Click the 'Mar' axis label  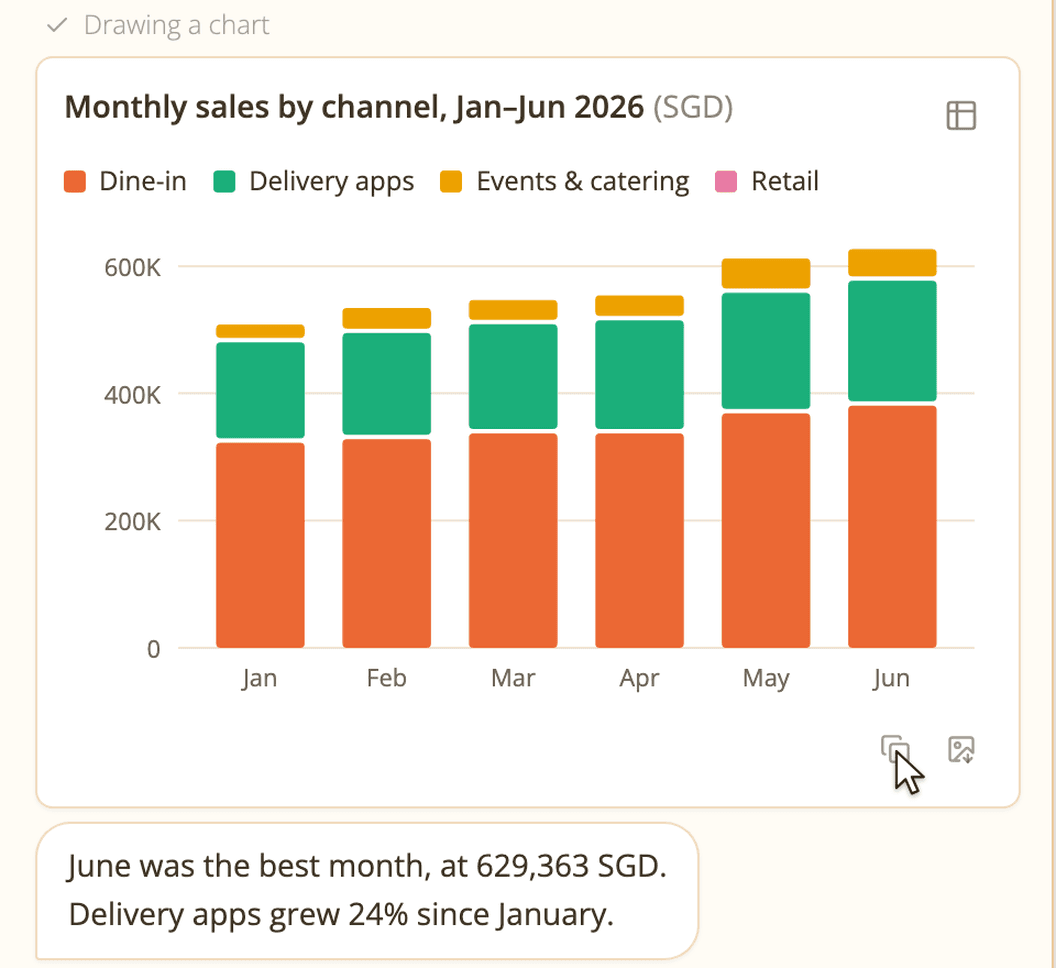513,678
